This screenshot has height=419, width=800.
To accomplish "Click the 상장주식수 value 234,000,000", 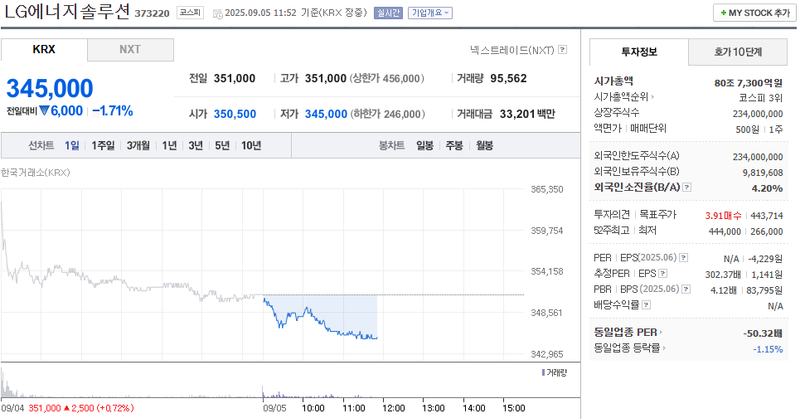I will coord(758,114).
